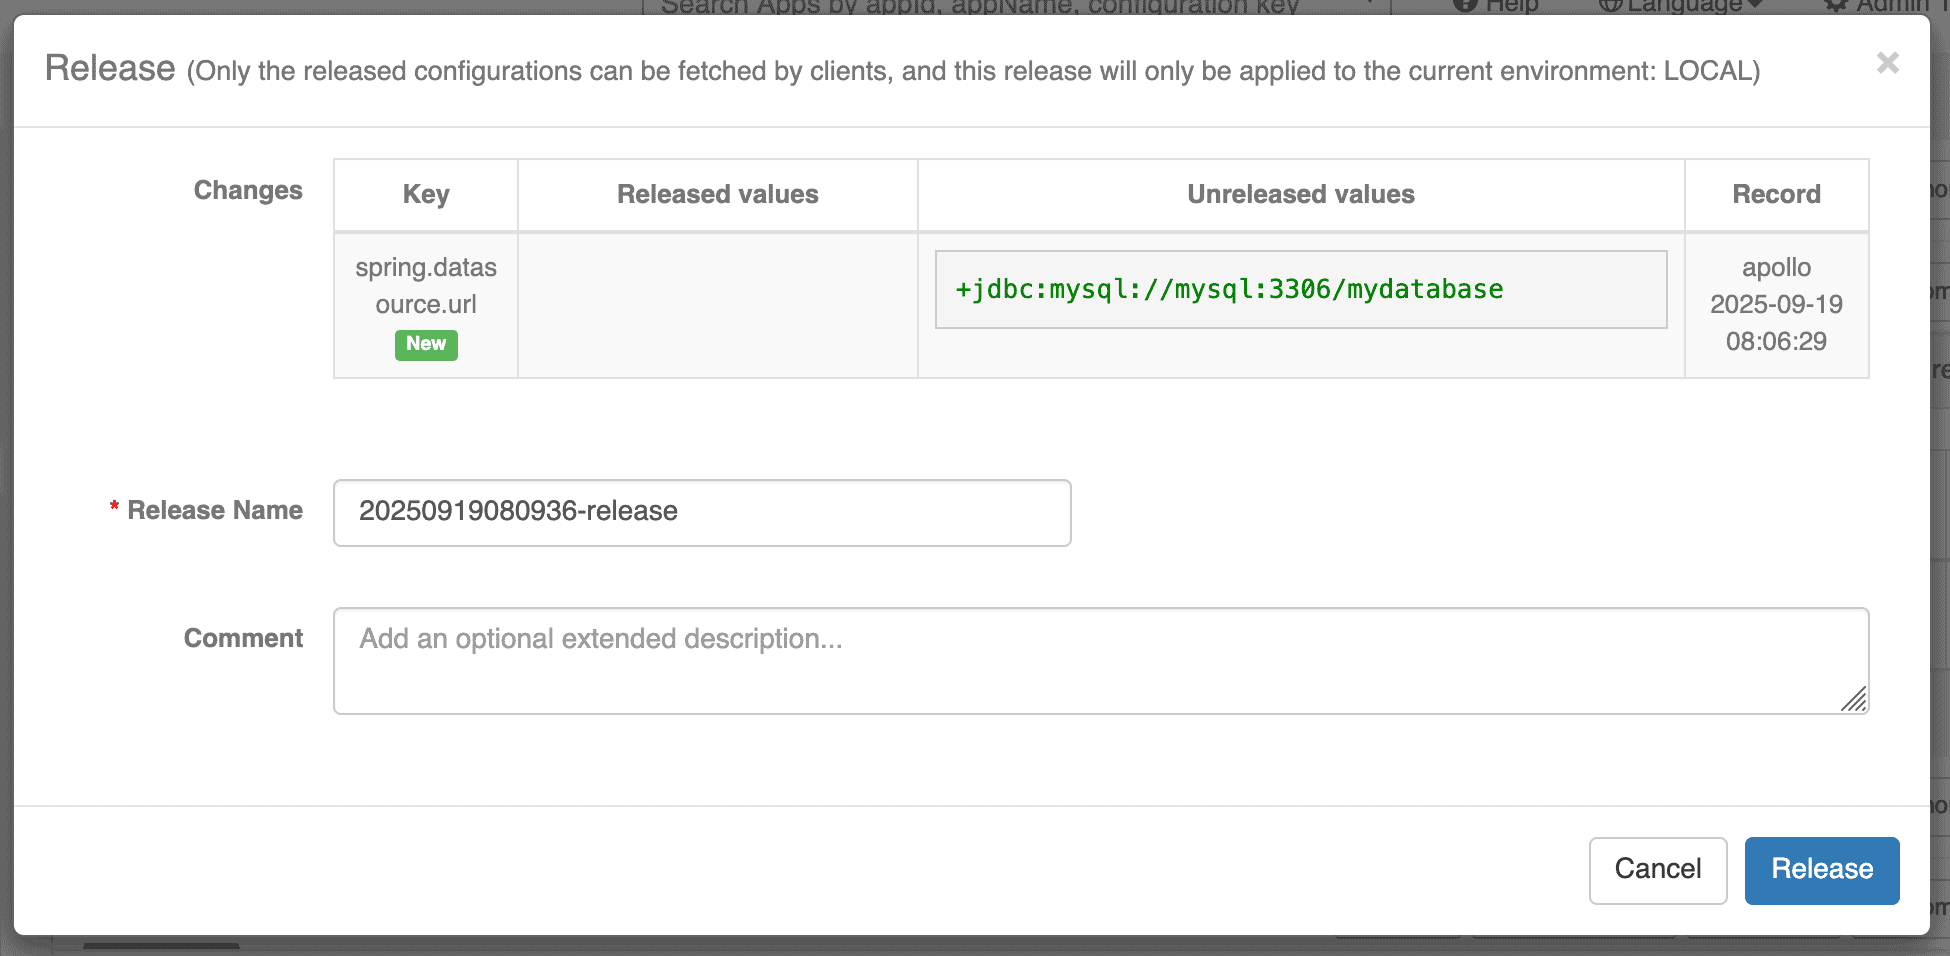Click the Comment description textarea
The image size is (1950, 956).
click(x=1100, y=660)
